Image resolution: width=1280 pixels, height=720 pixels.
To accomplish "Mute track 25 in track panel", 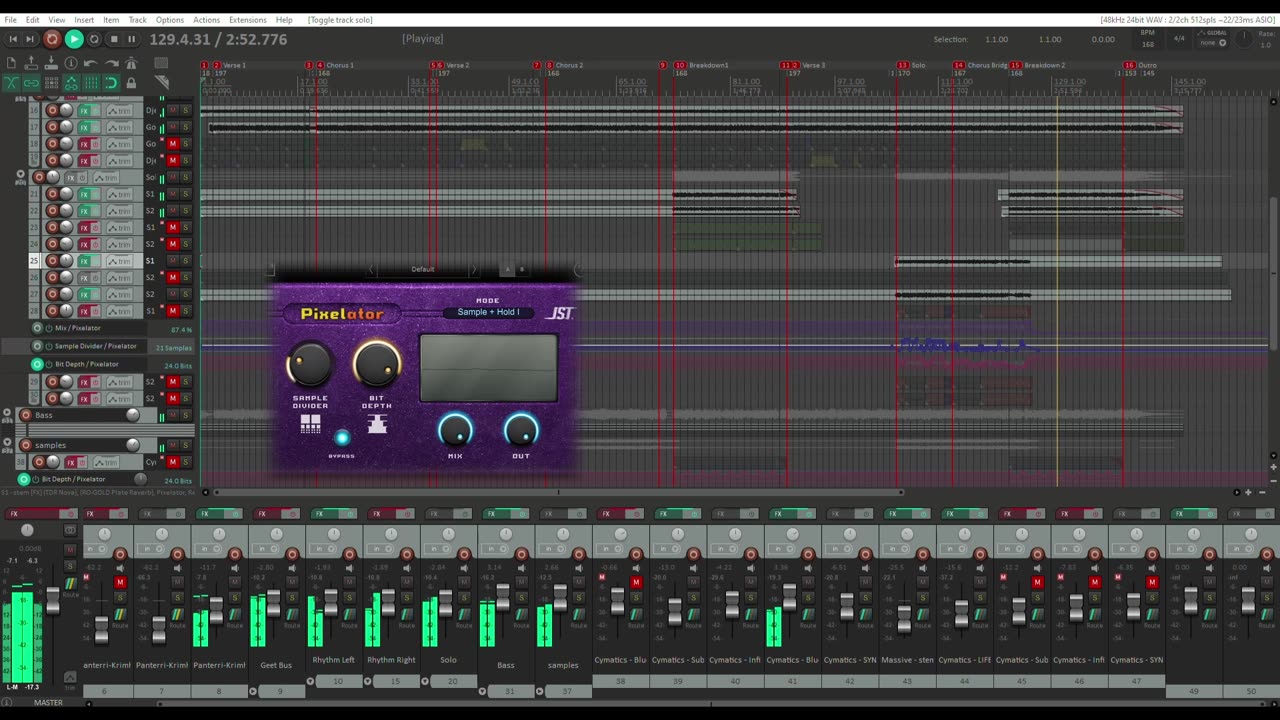I will (x=172, y=261).
